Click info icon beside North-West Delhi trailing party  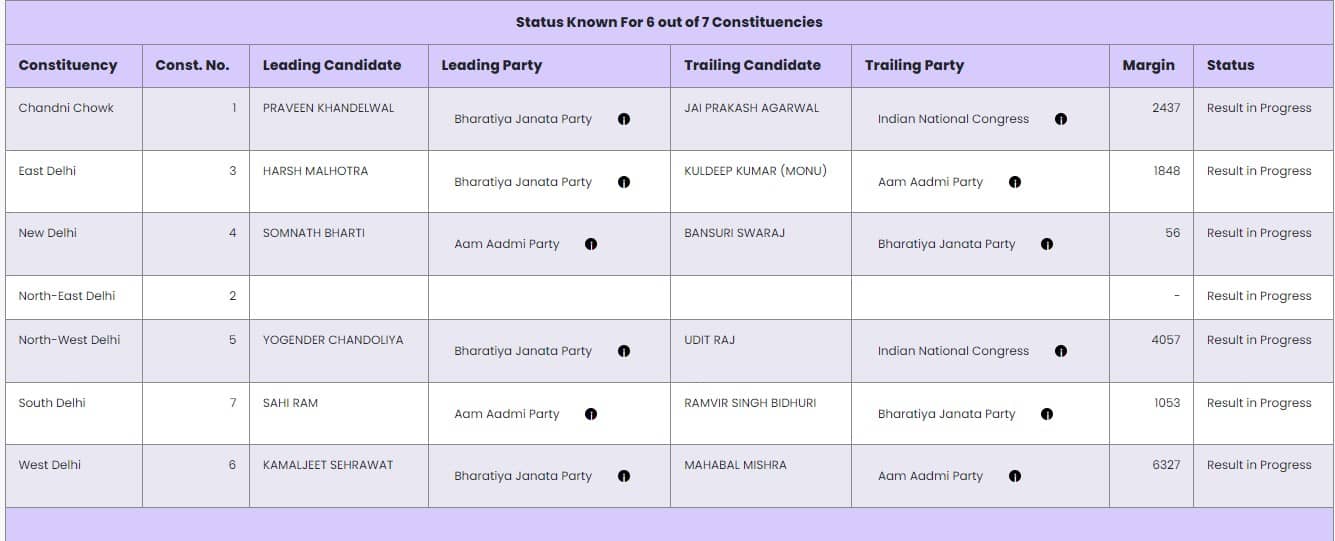[x=1061, y=351]
